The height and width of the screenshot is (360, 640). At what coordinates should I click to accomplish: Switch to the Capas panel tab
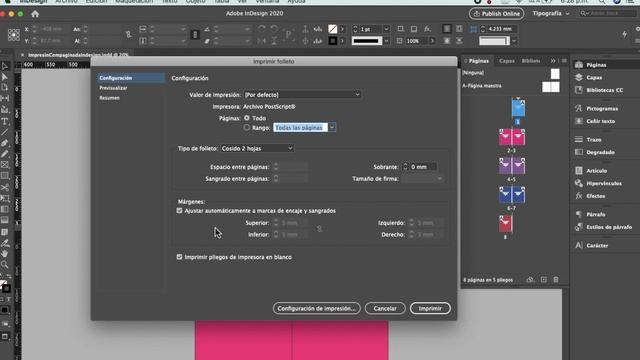click(x=507, y=61)
